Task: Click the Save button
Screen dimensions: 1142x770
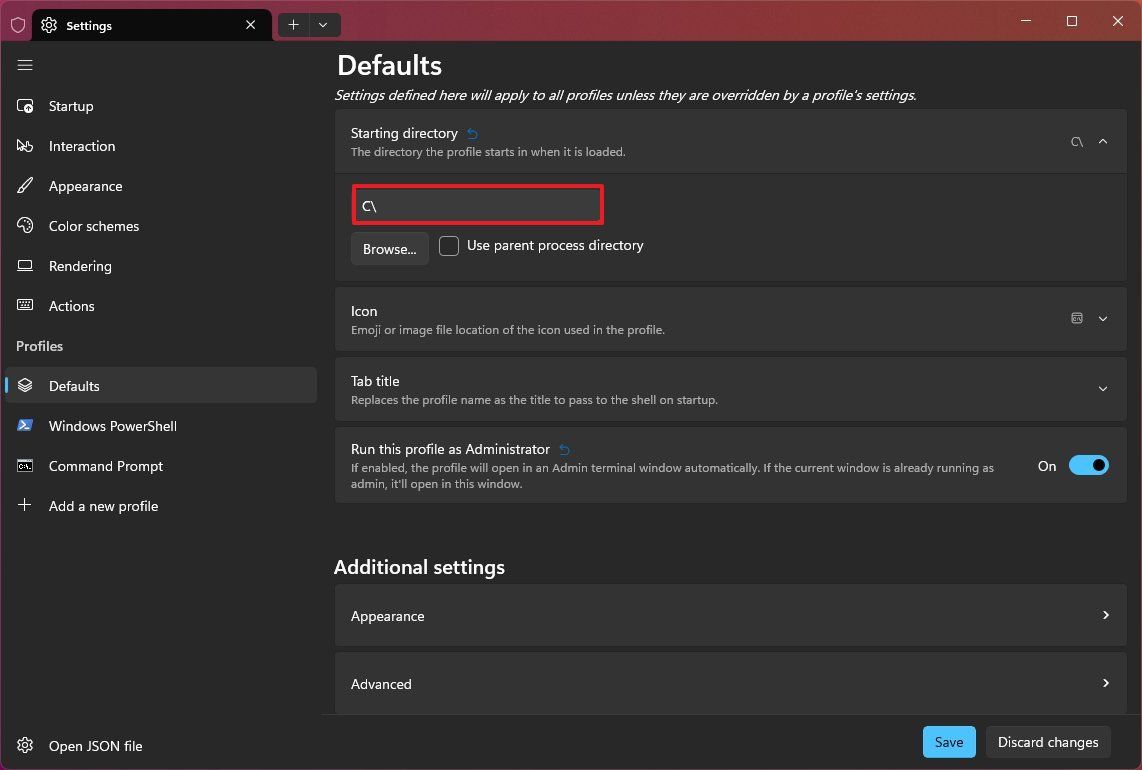Action: pos(948,742)
